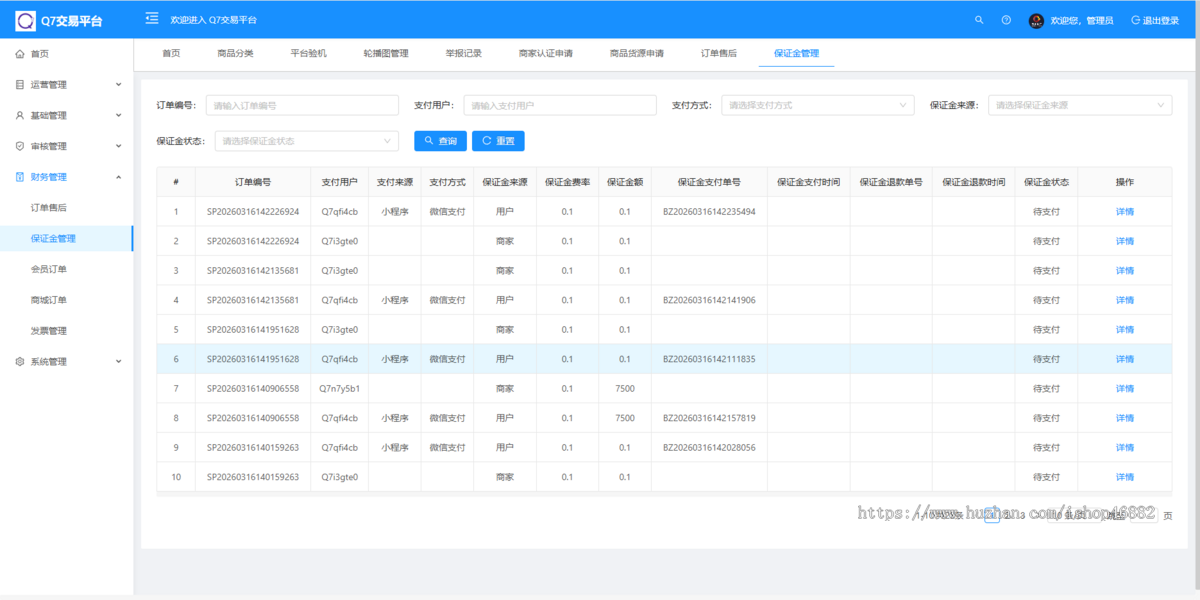The width and height of the screenshot is (1200, 600).
Task: Click the 查询 search button
Action: pos(440,141)
